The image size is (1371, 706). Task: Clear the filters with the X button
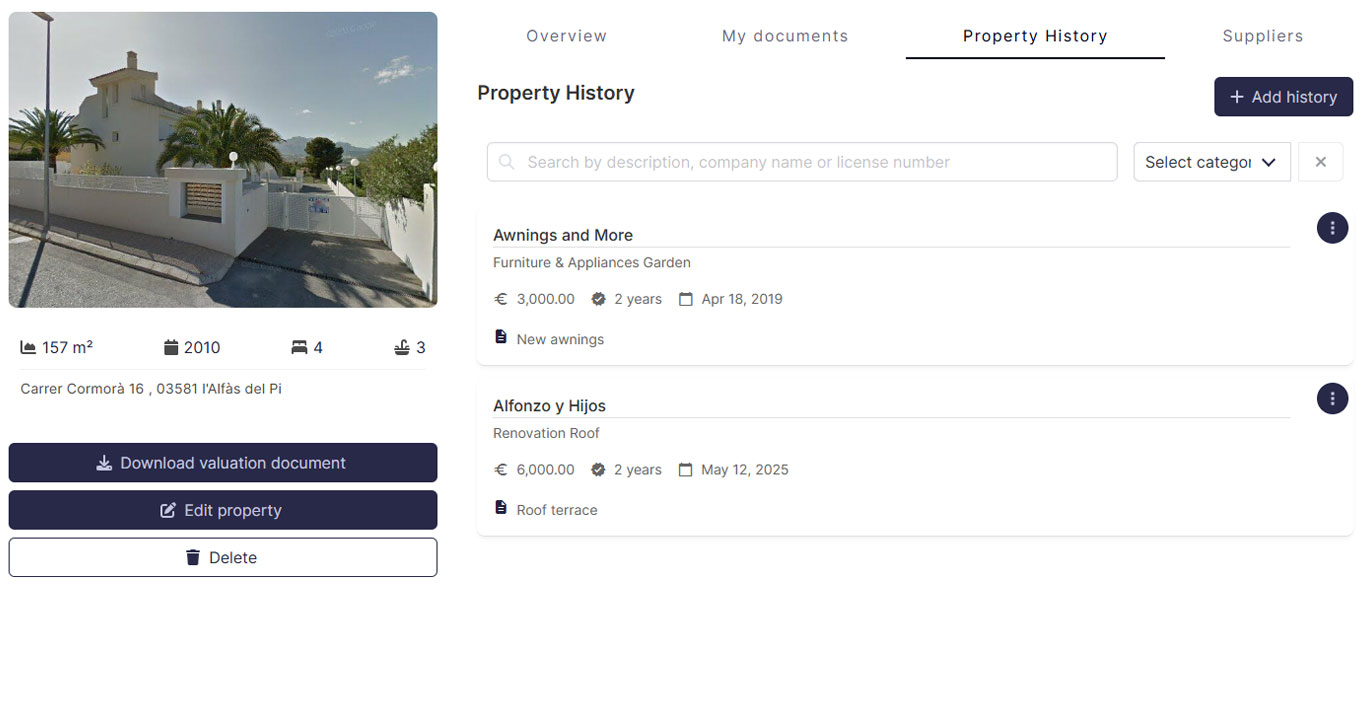(1320, 162)
